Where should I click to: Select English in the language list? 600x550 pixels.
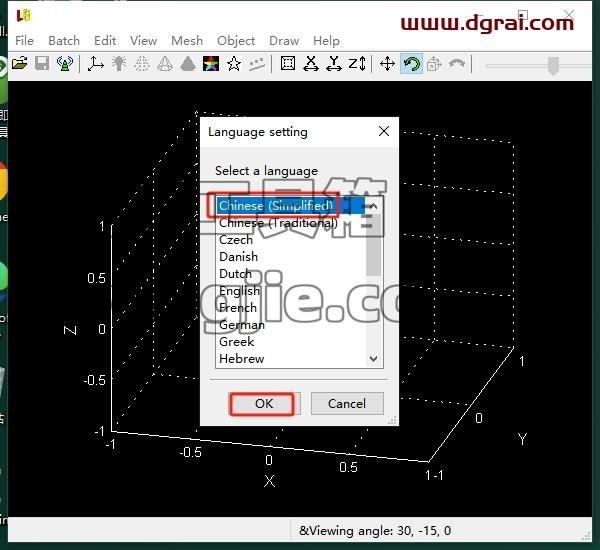click(290, 291)
